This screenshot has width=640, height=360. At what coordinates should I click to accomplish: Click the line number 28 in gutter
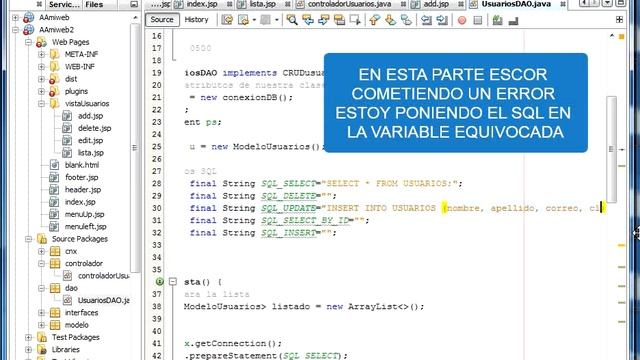157,184
